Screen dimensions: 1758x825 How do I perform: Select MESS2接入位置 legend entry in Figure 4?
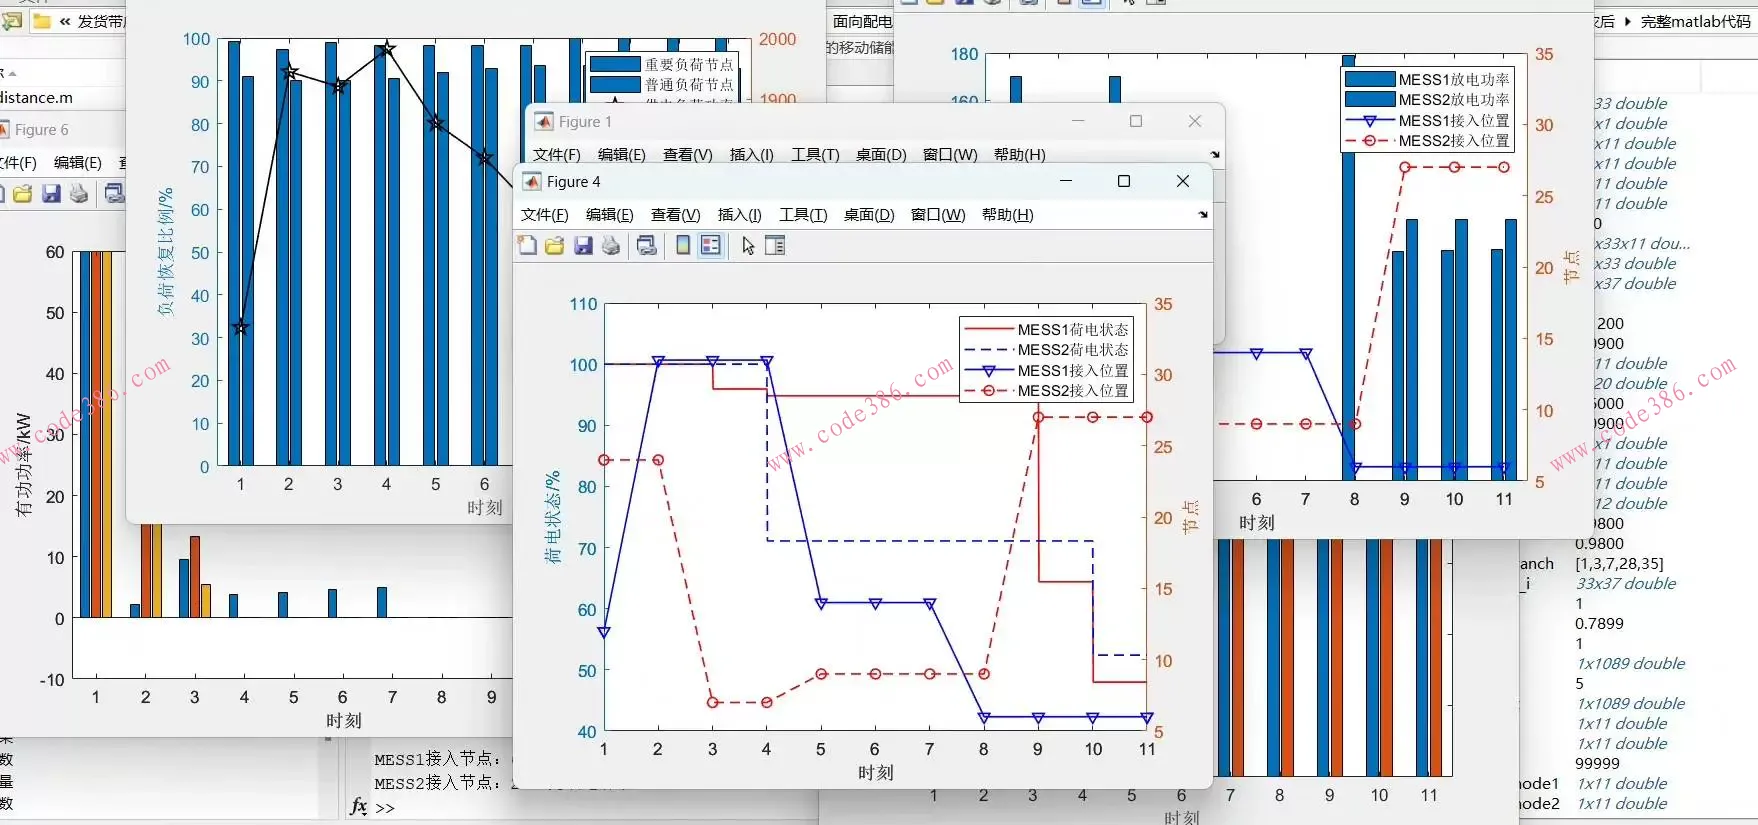[x=1045, y=391]
